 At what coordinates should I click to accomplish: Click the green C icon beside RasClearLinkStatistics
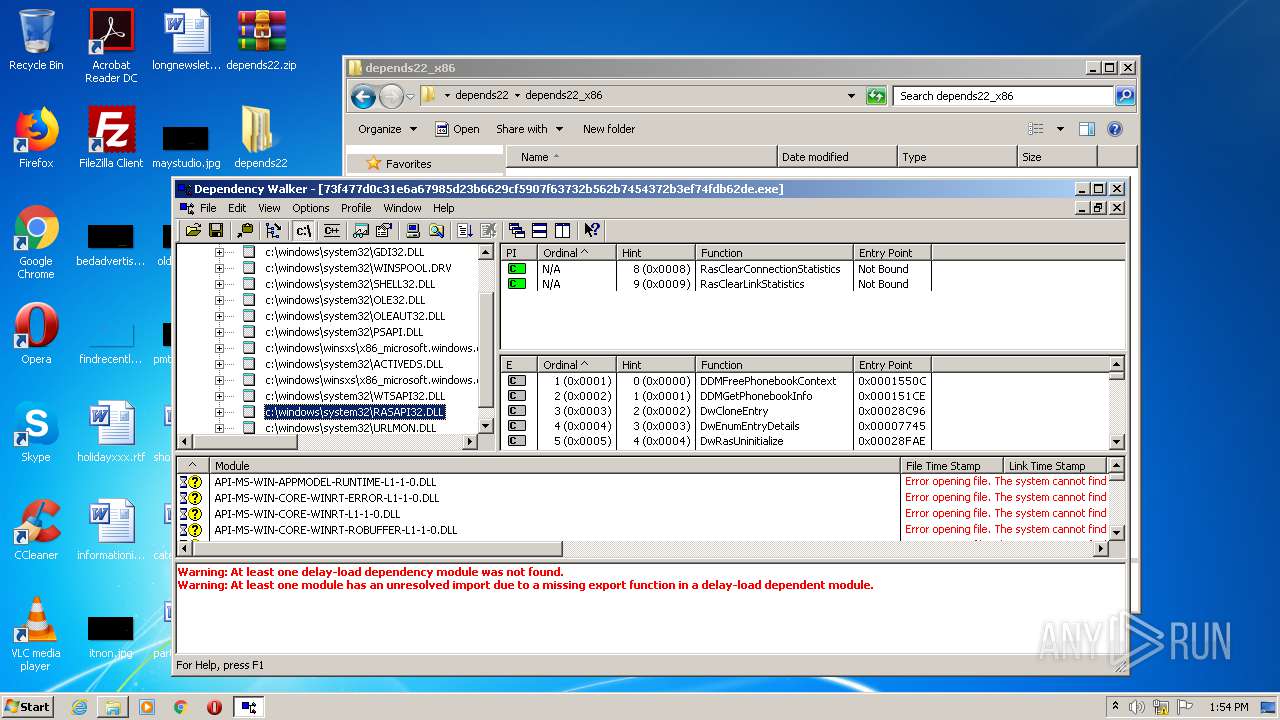(517, 284)
